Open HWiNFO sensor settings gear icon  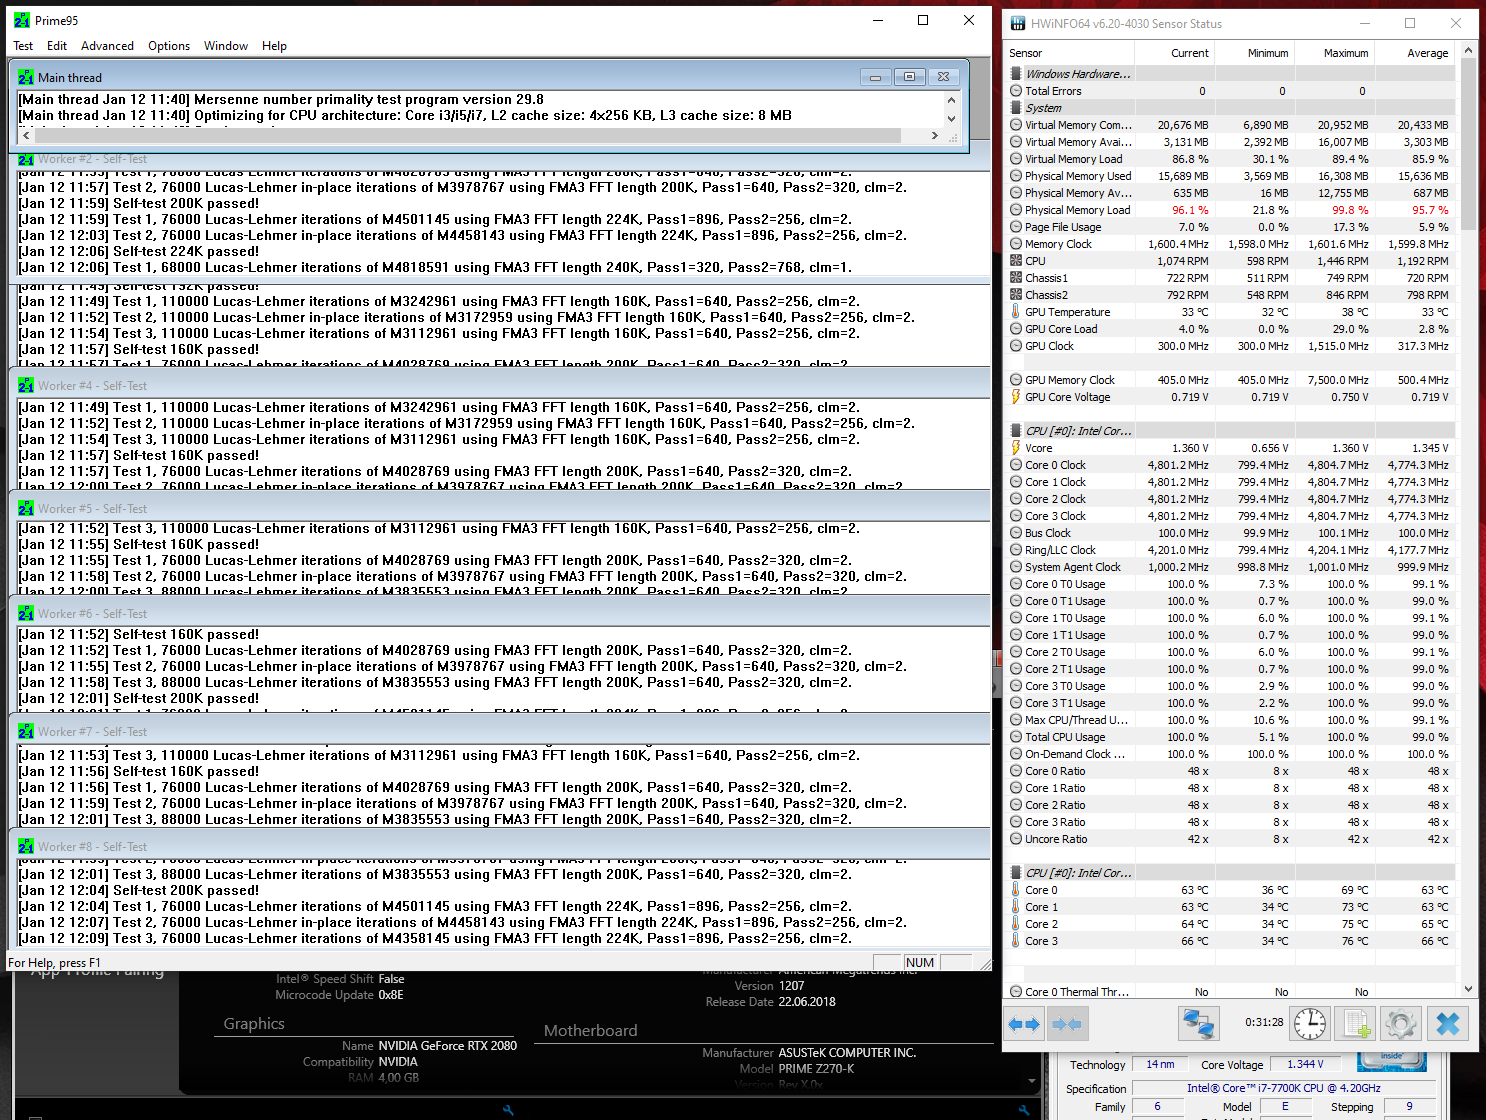tap(1400, 1024)
